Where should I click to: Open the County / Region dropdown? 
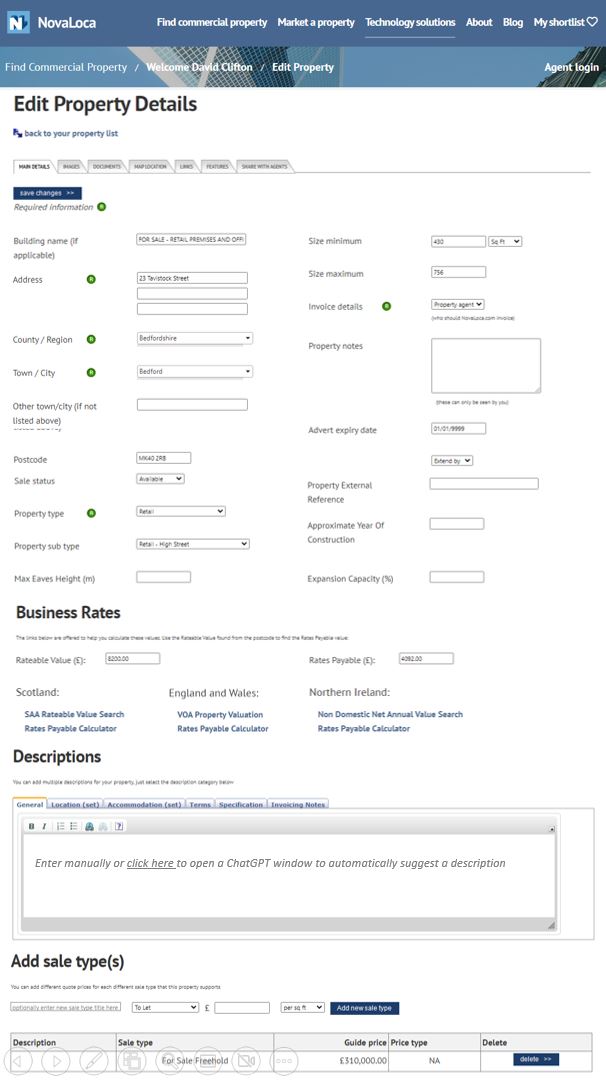point(194,338)
